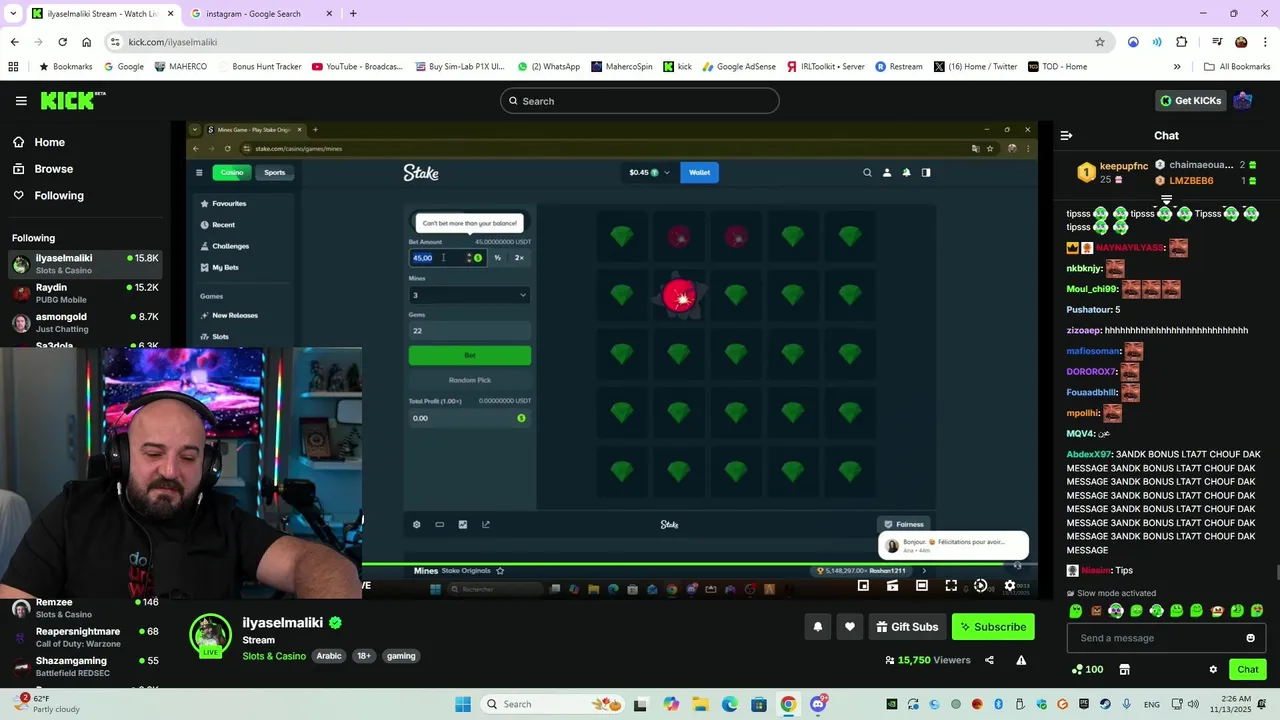
Task: Open the Home sidebar item
Action: point(48,142)
